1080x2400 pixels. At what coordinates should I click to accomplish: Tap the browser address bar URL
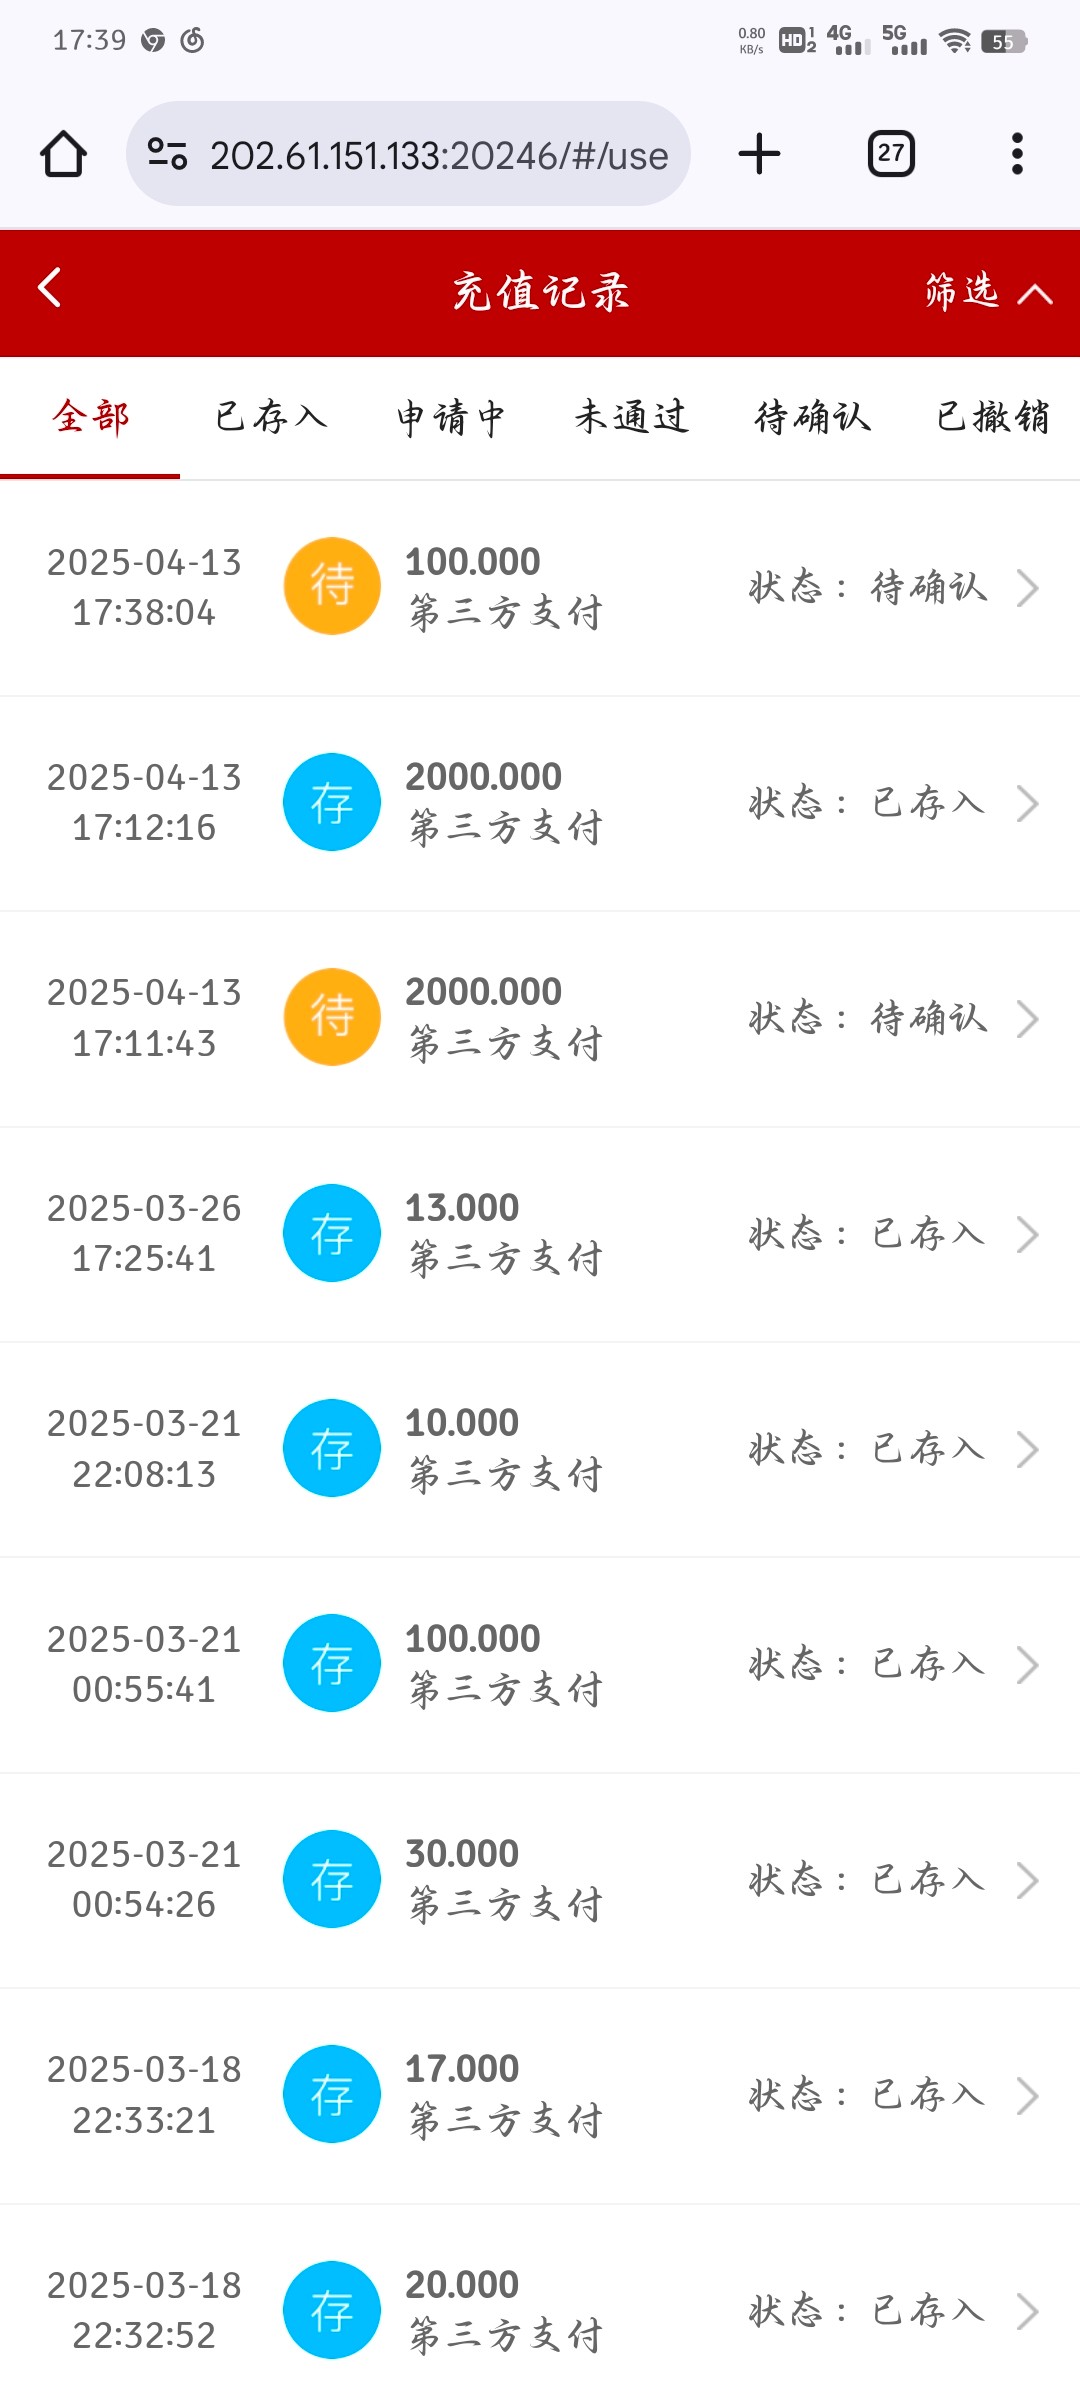point(438,156)
